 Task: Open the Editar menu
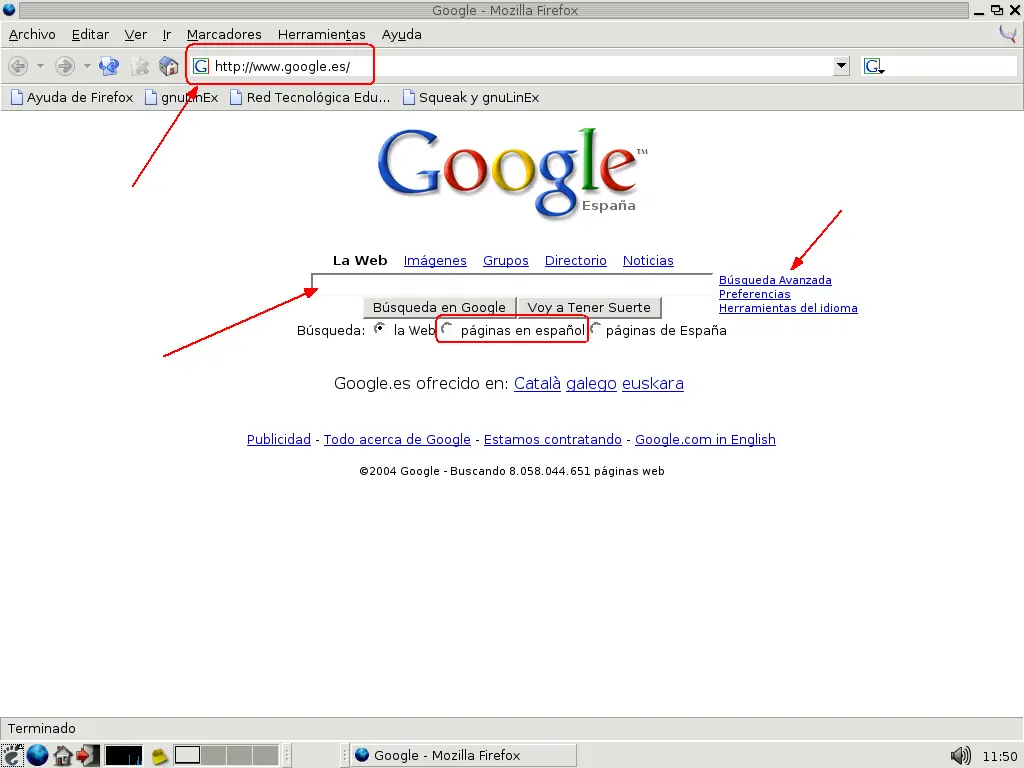90,35
